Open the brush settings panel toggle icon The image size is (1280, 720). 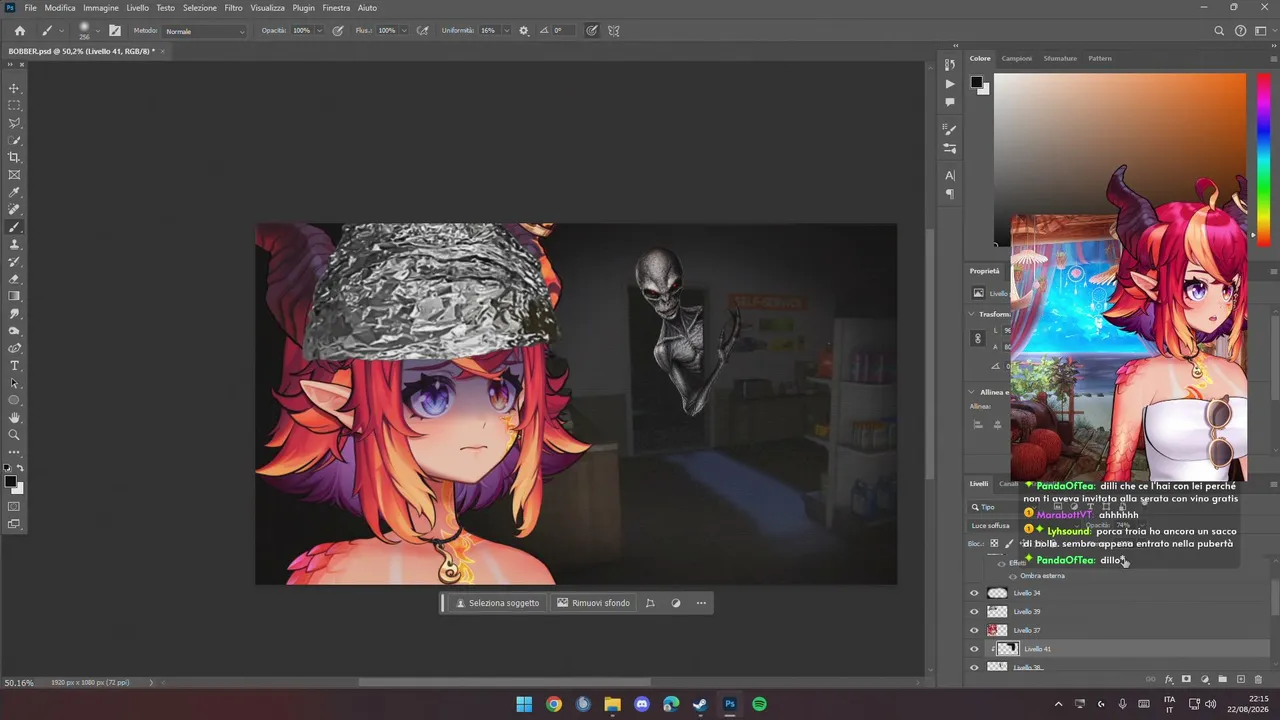click(115, 31)
